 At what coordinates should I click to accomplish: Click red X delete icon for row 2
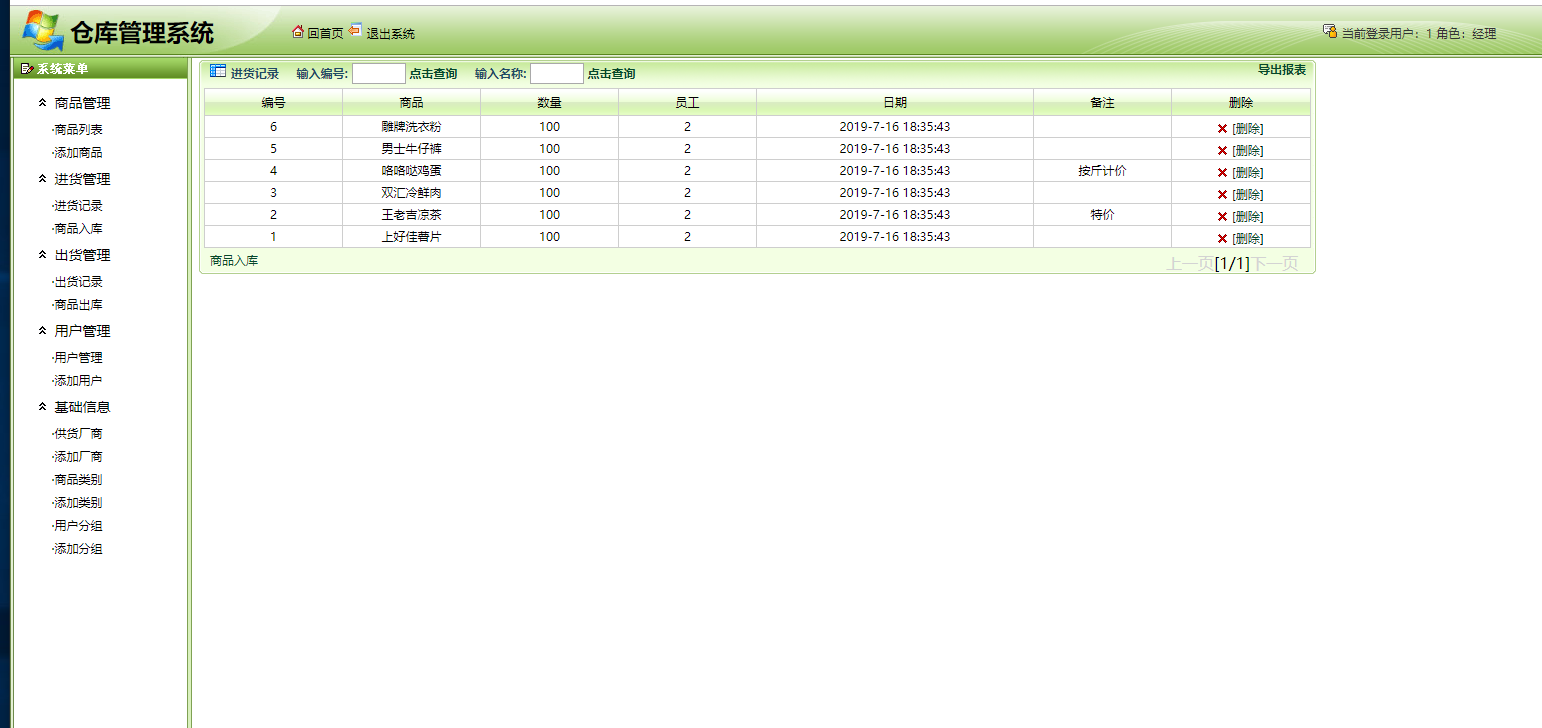pos(1222,217)
